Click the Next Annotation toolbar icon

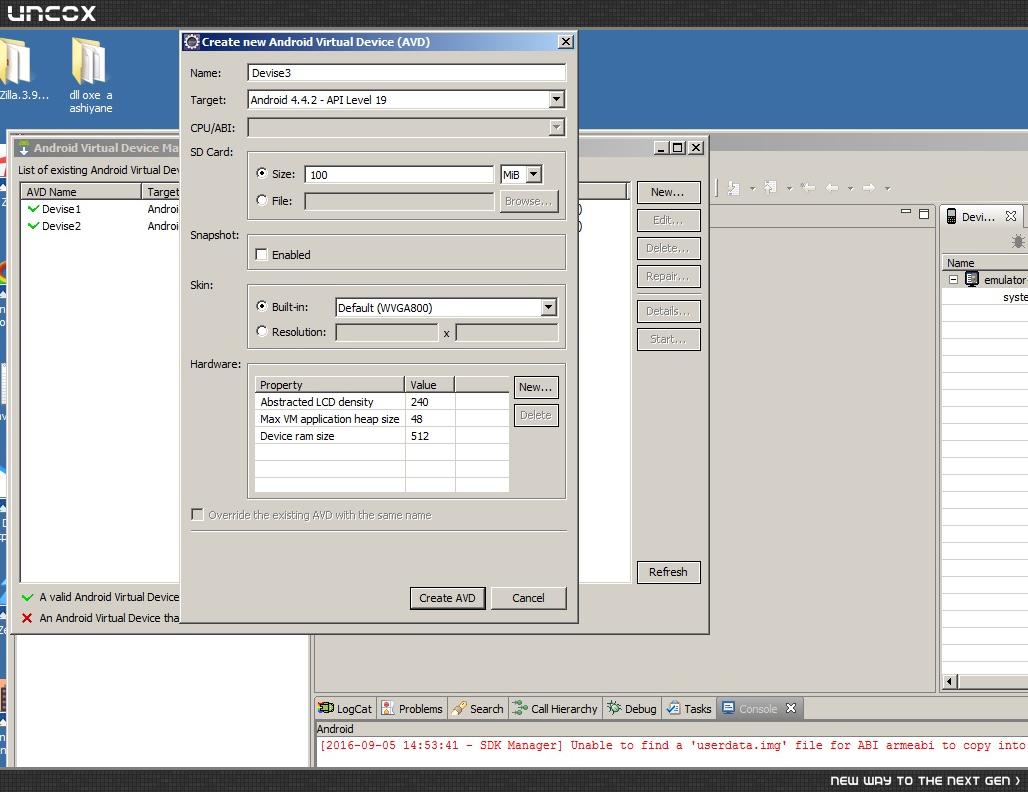coord(734,188)
